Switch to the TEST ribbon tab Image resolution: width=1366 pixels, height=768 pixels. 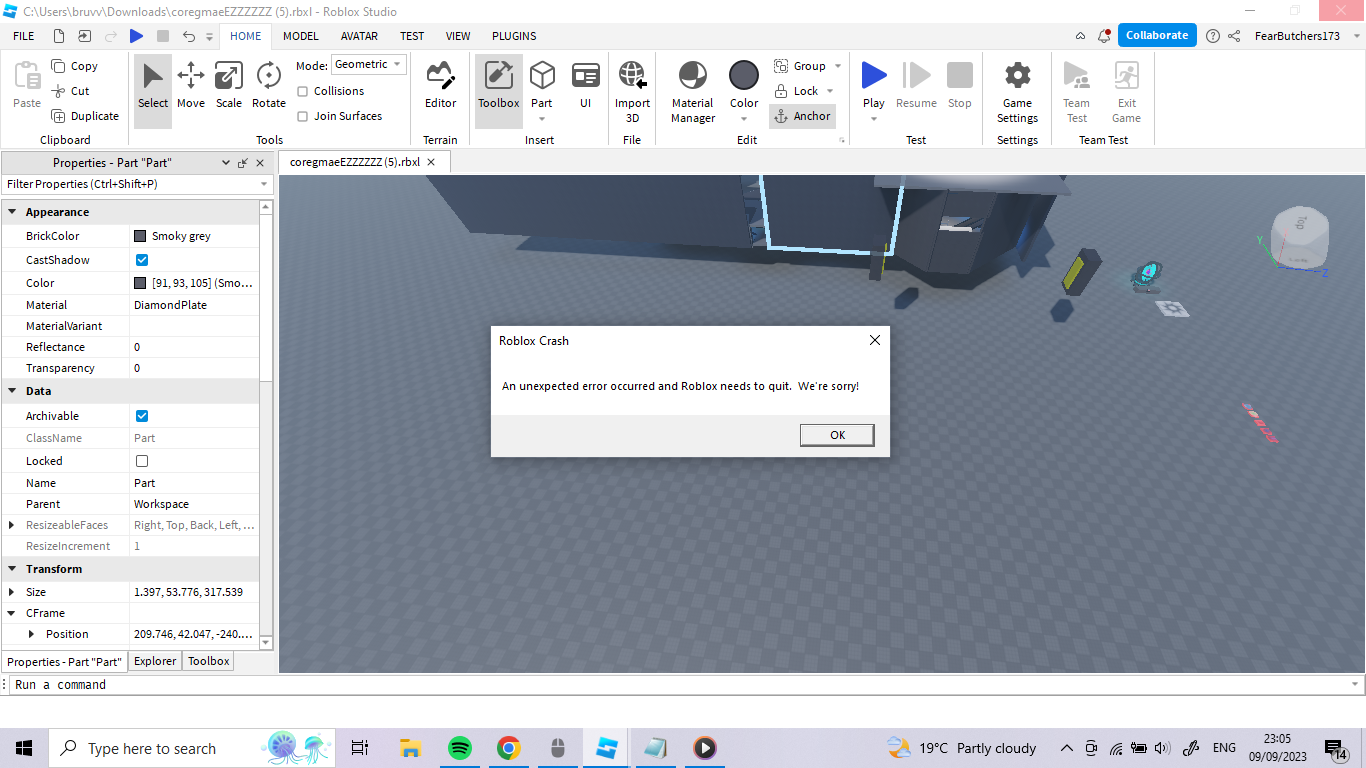[x=412, y=36]
